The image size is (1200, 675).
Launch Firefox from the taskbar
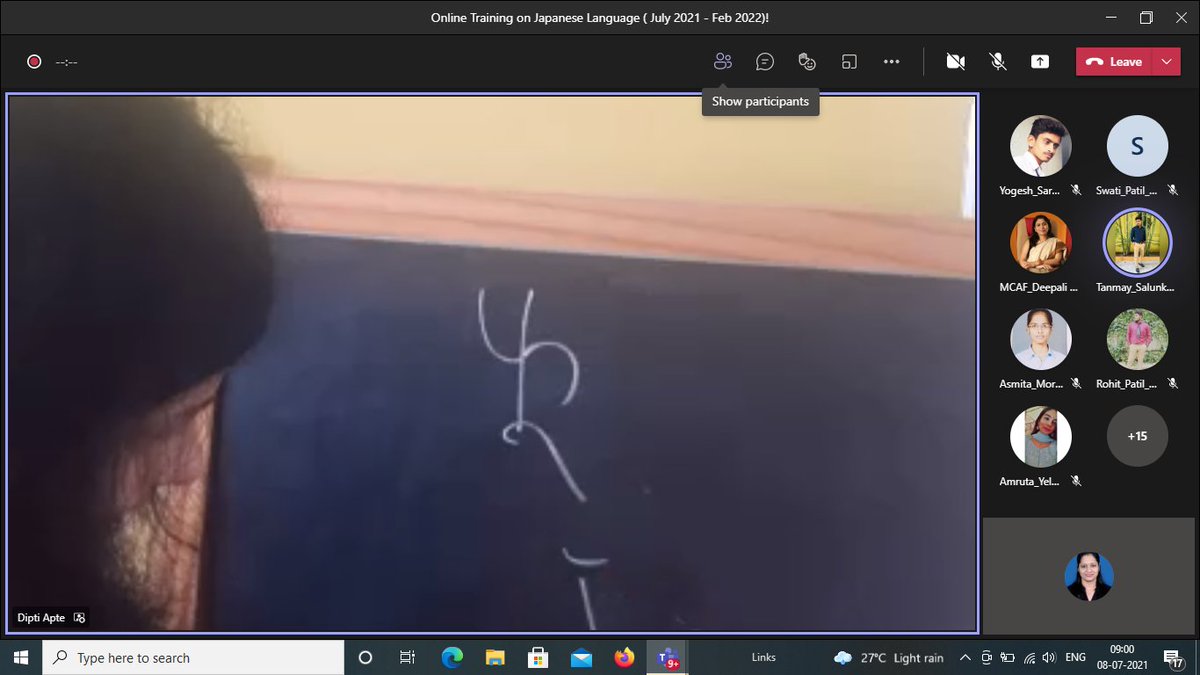point(624,657)
